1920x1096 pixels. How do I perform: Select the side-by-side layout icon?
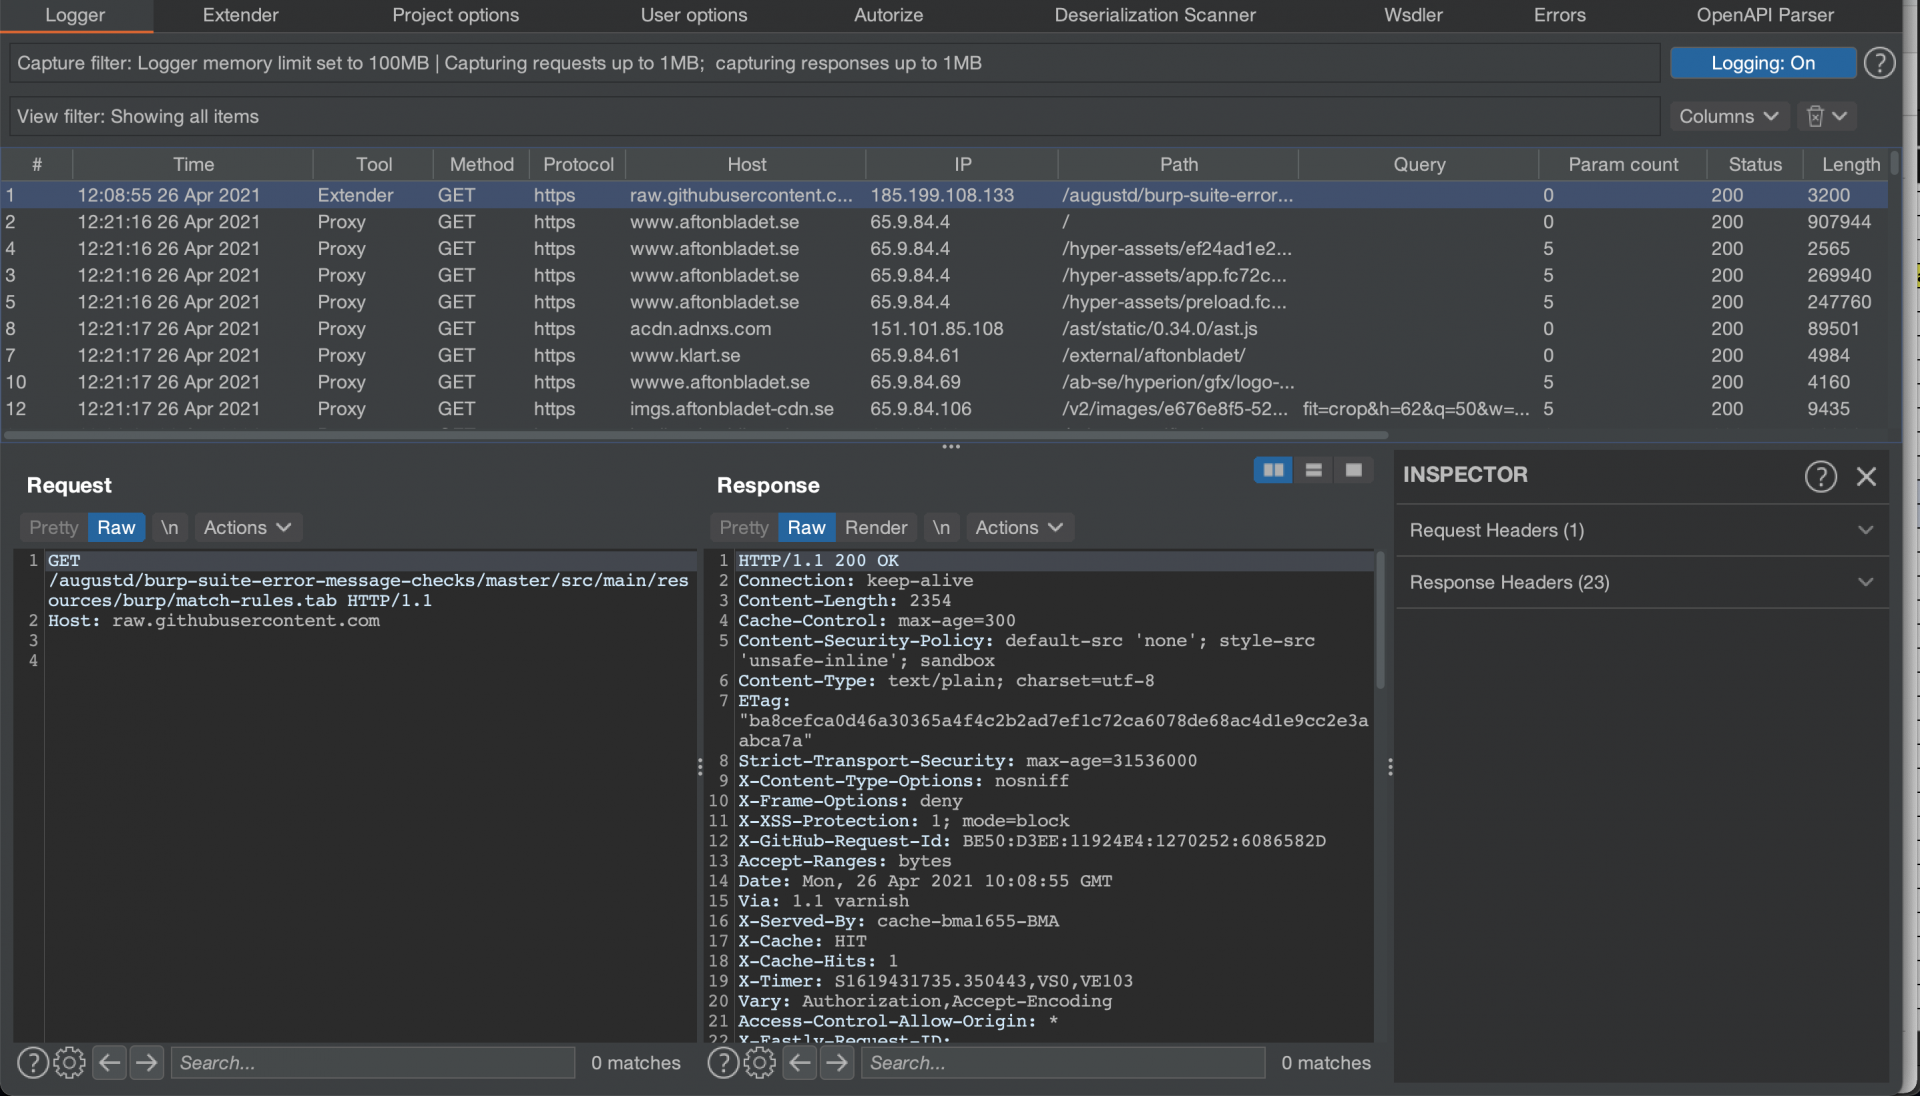(1273, 470)
